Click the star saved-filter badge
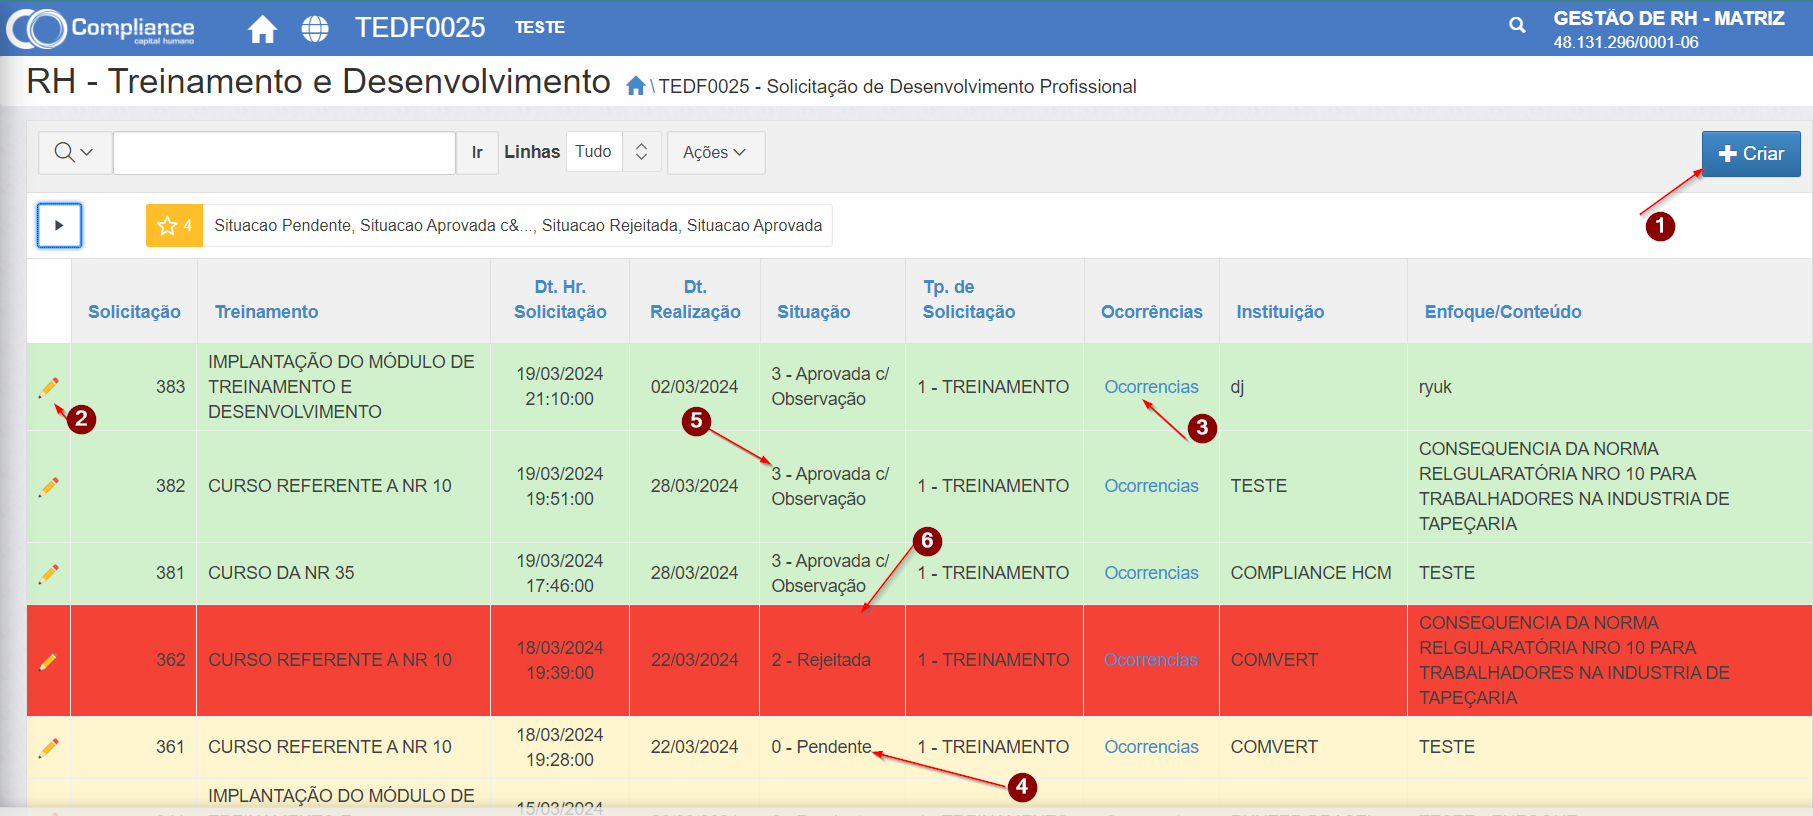Viewport: 1813px width, 816px height. [x=174, y=226]
